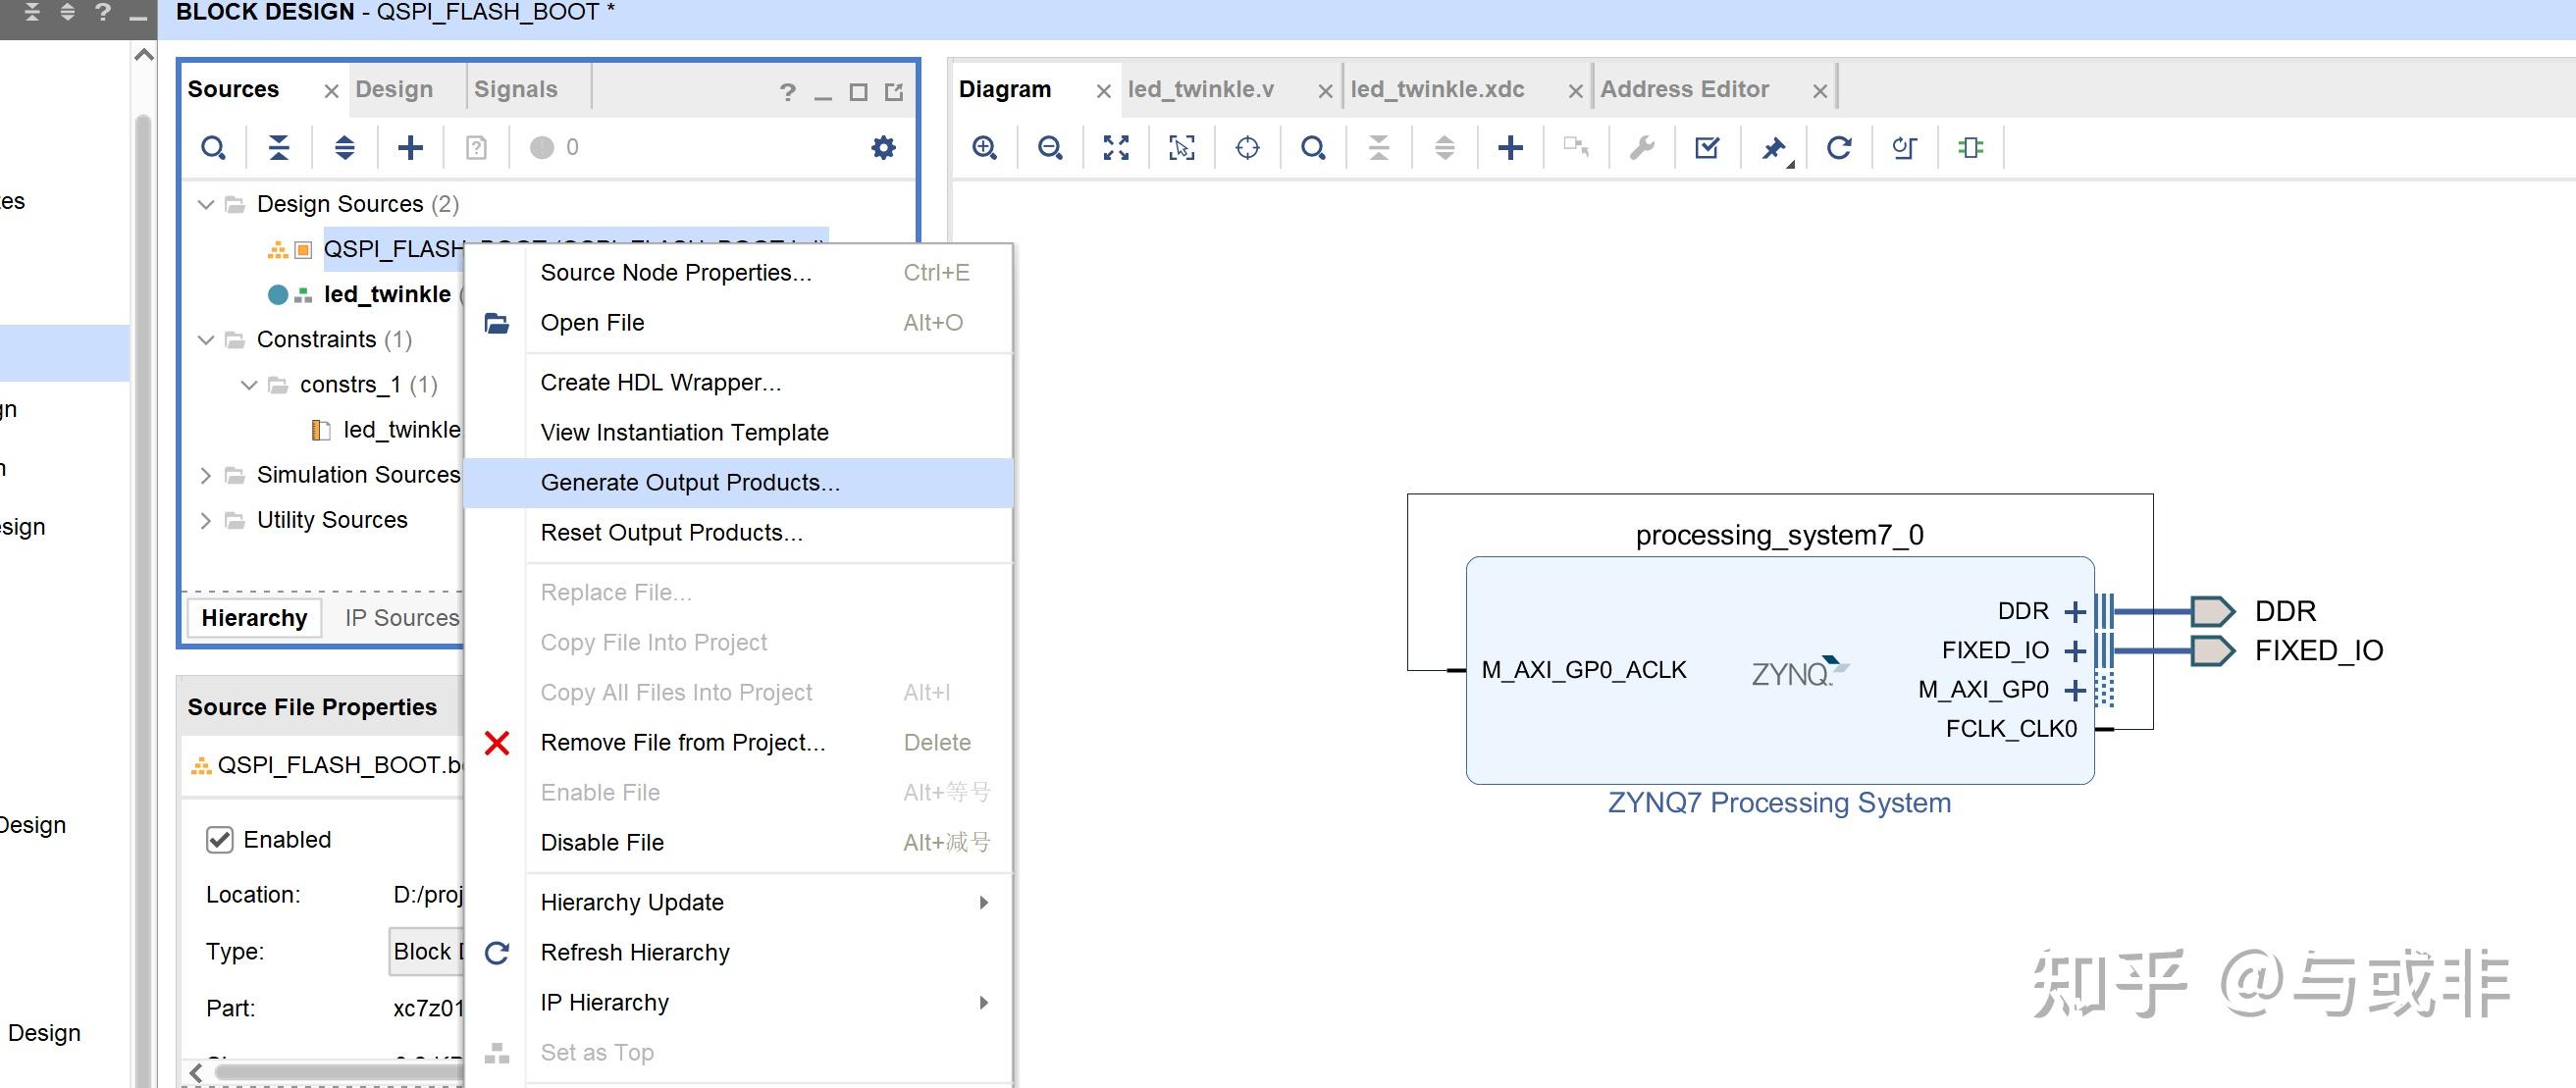
Task: Expand all in Sources panel toolbar
Action: coord(345,148)
